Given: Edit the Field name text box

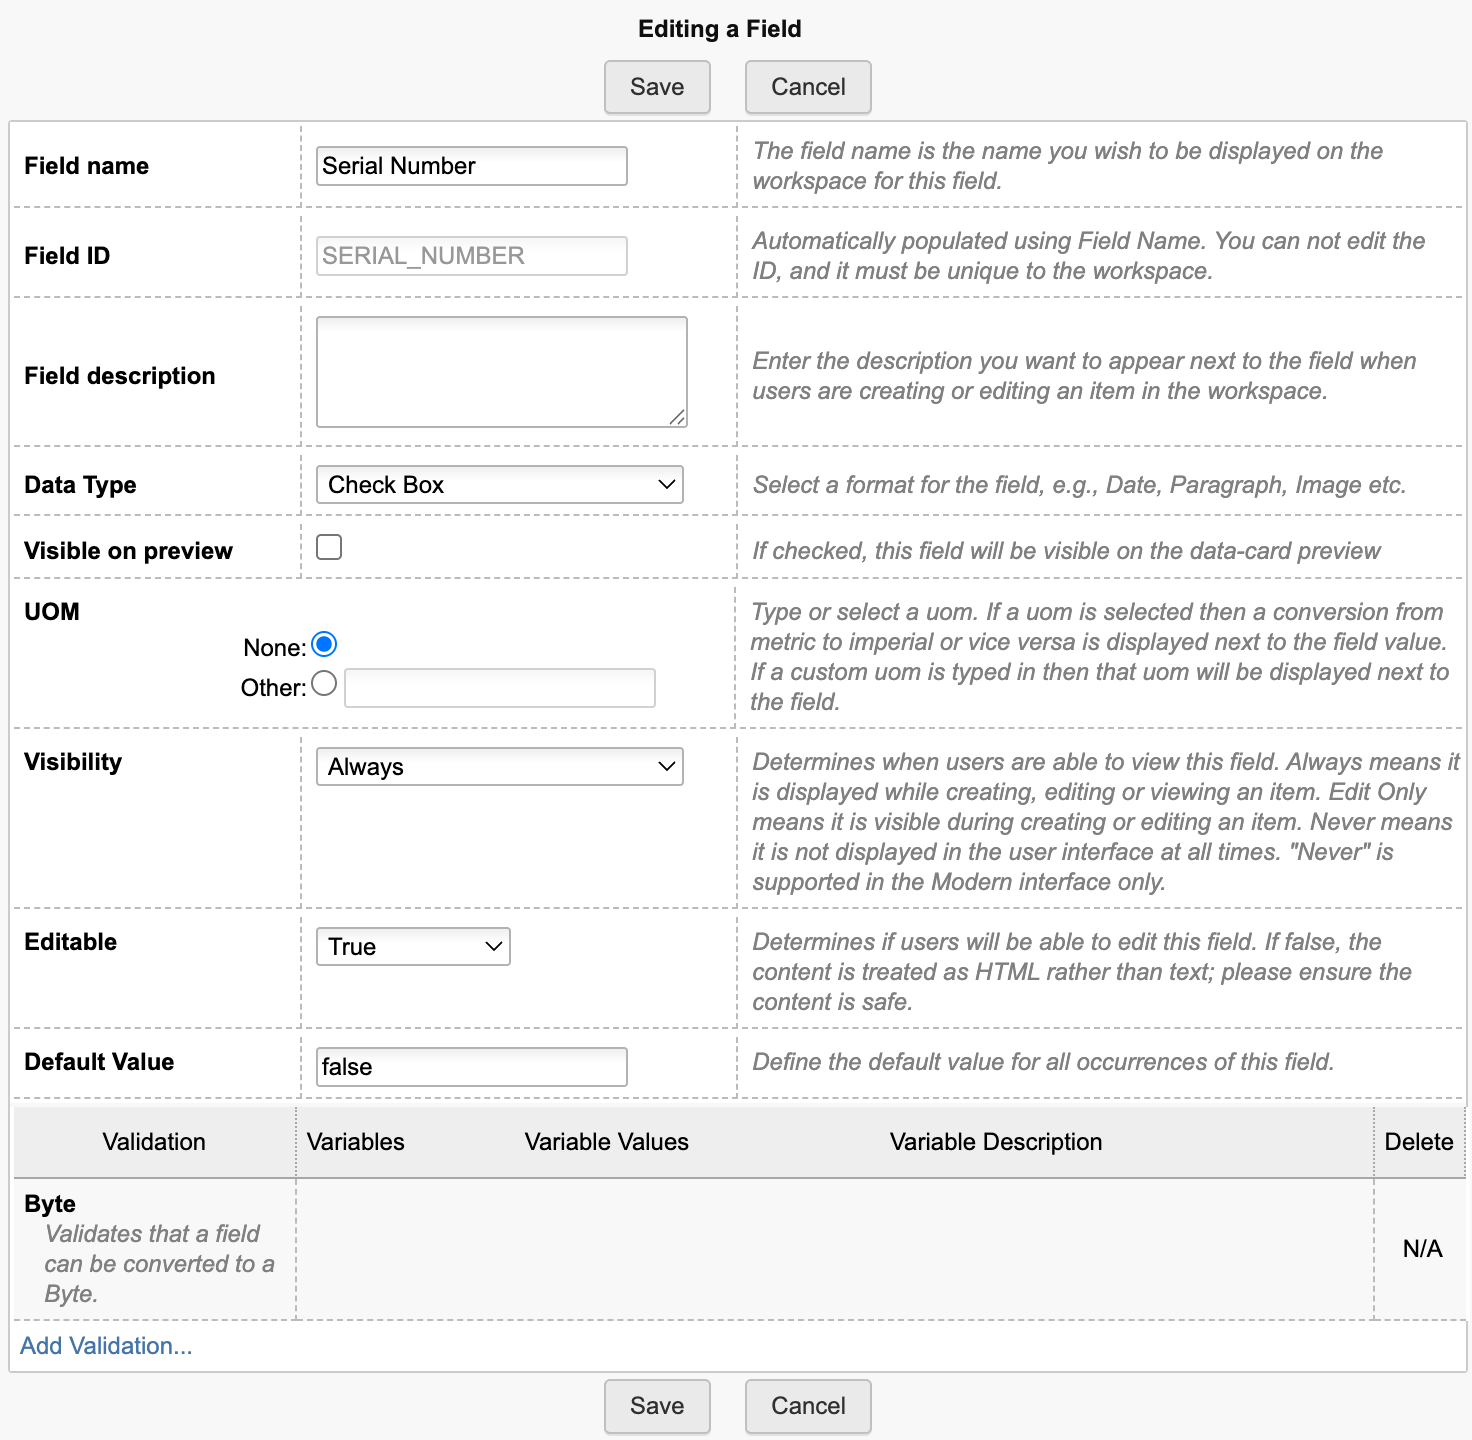Looking at the screenshot, I should click(471, 166).
